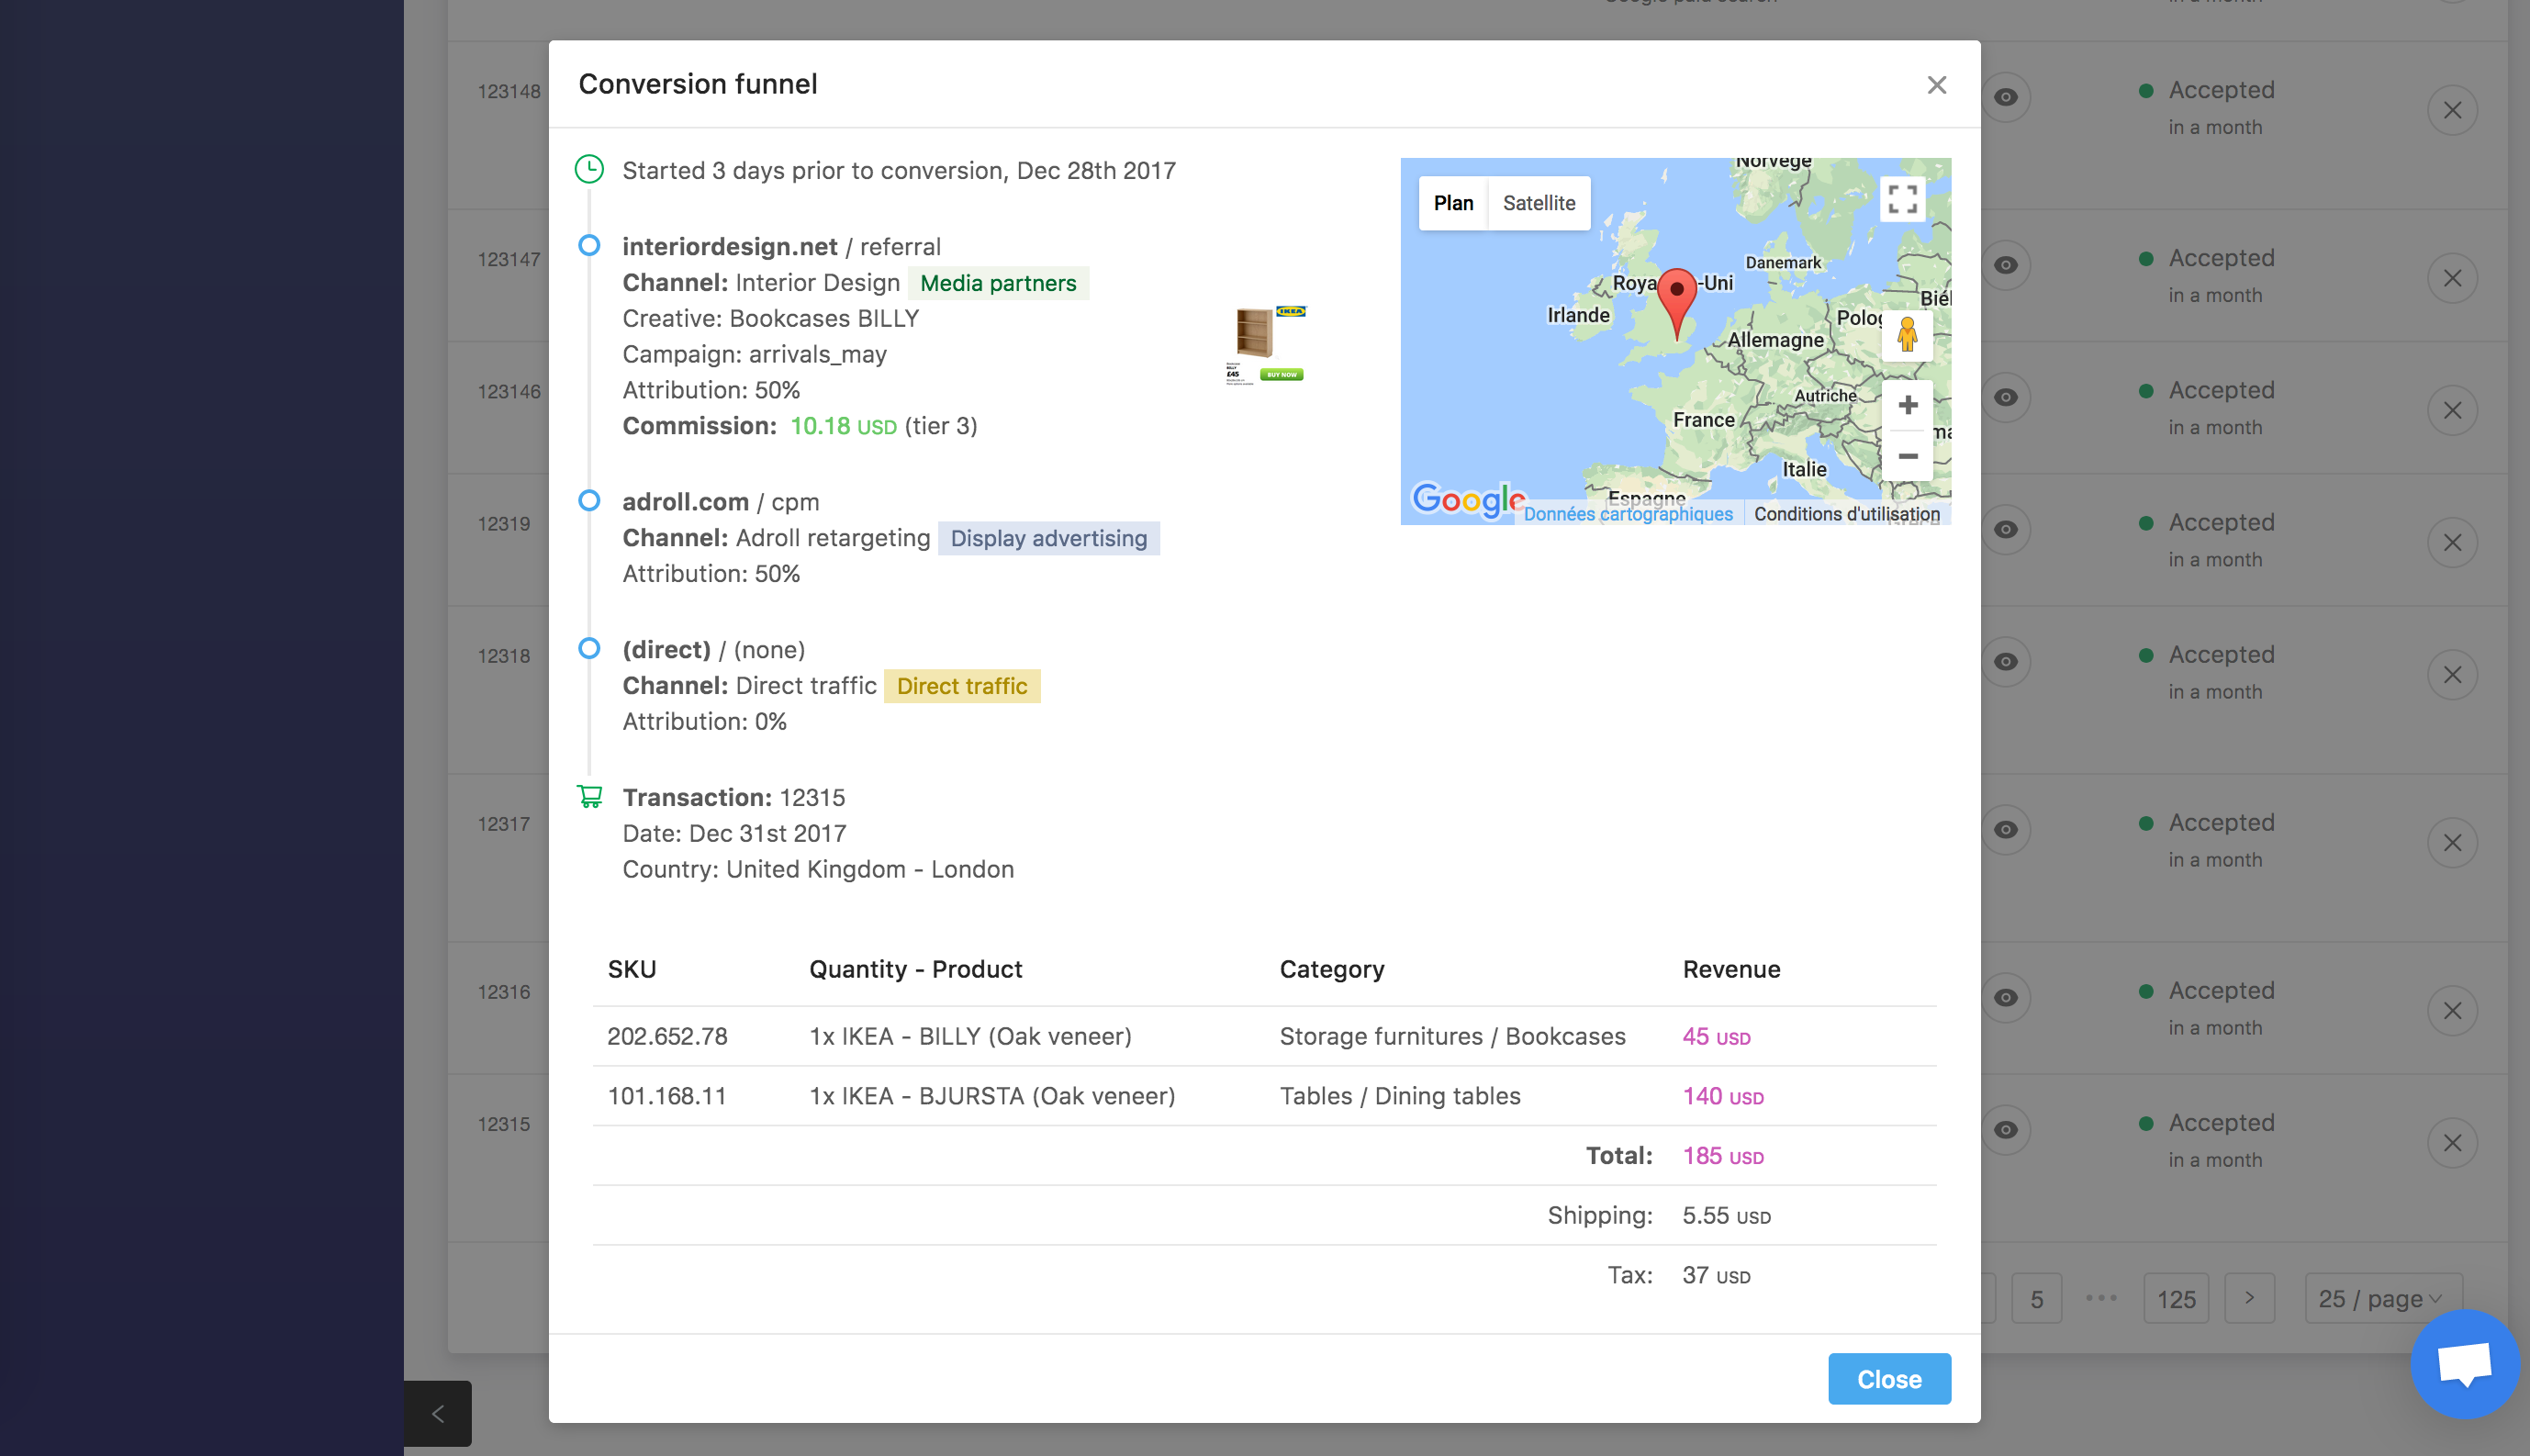Zoom out on the map
This screenshot has width=2530, height=1456.
(x=1907, y=456)
